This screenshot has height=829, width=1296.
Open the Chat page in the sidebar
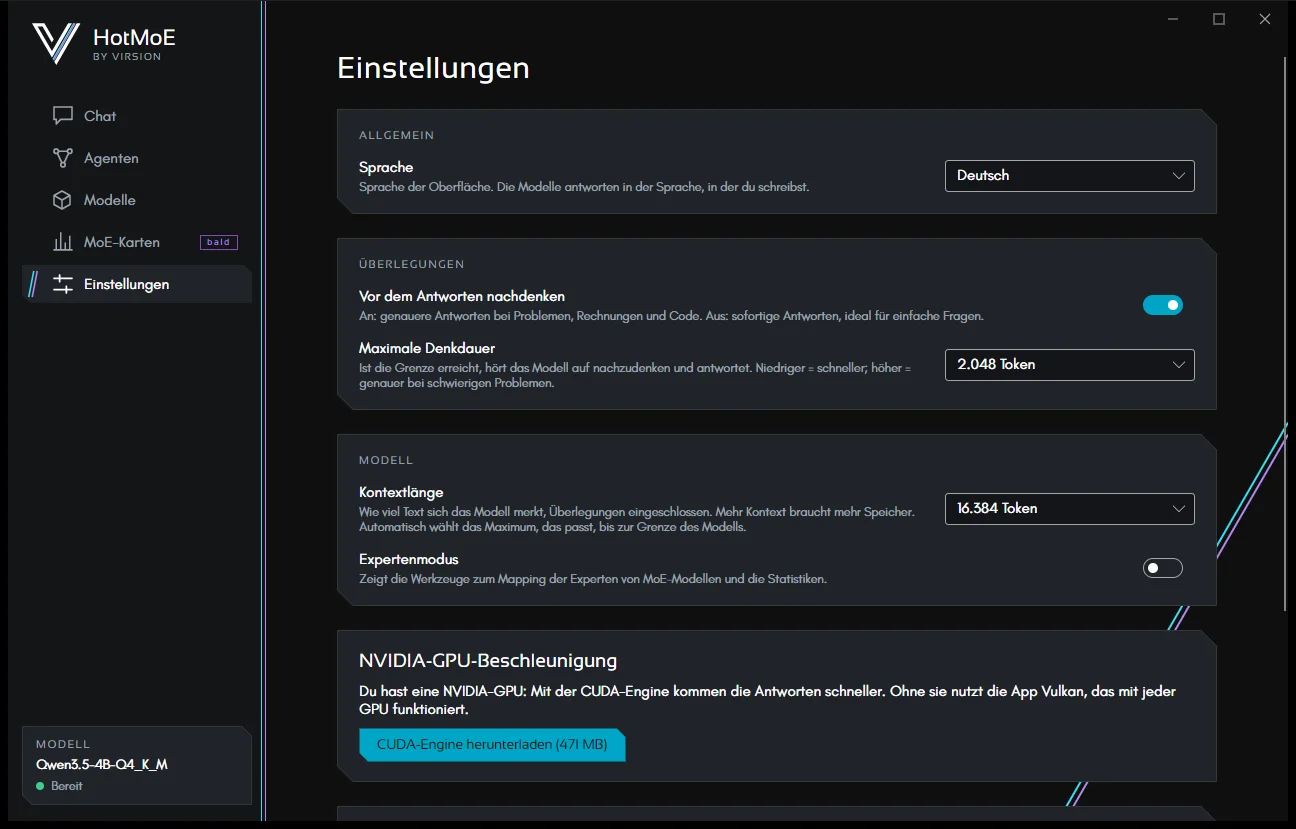(137, 116)
